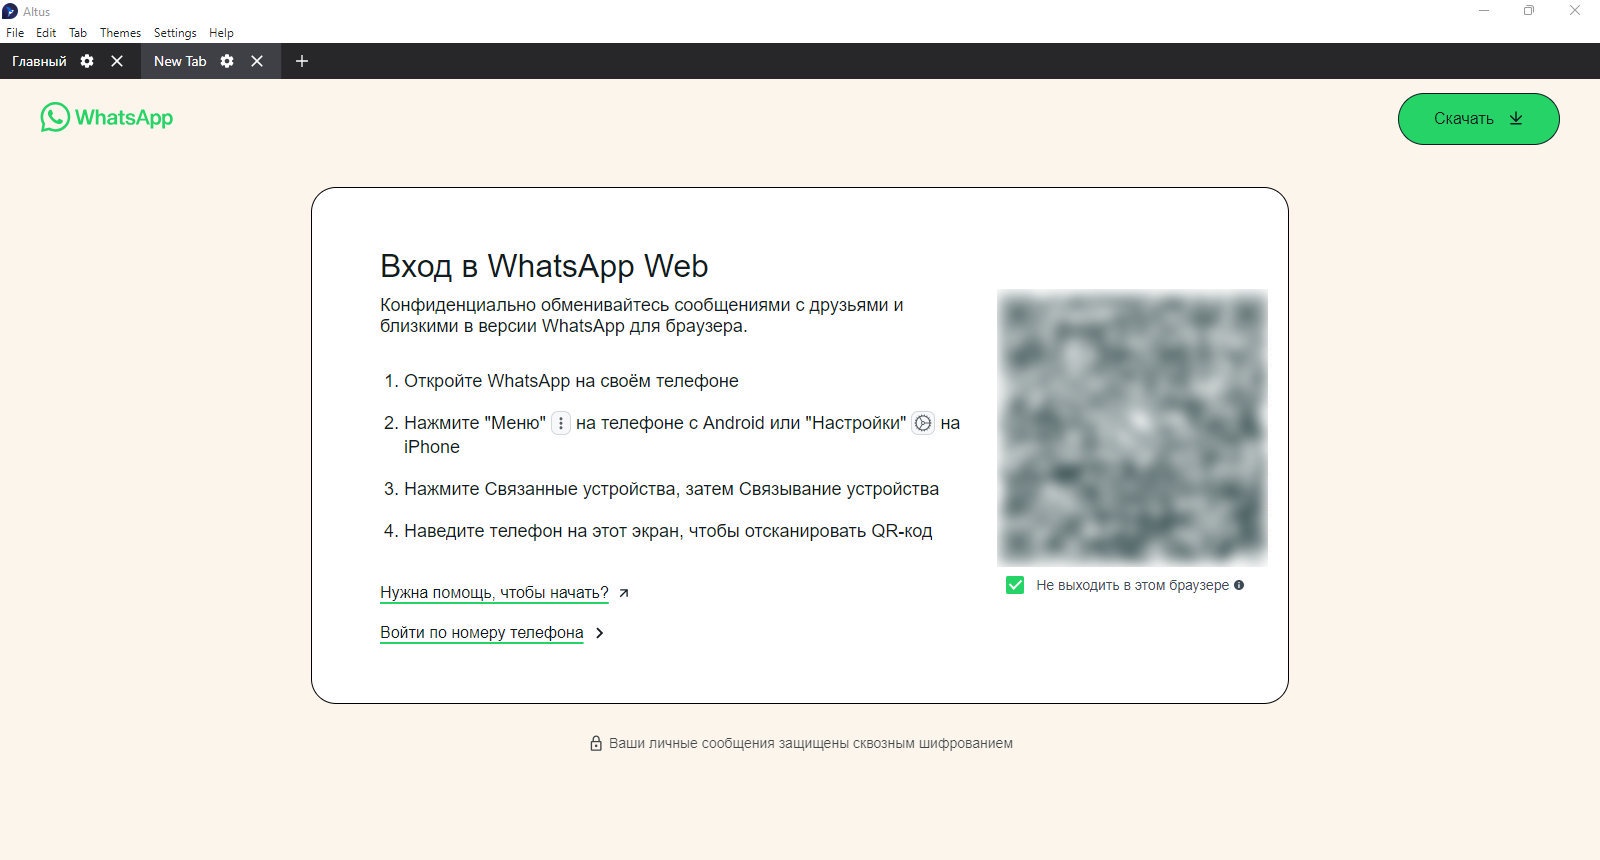Click the info icon beside stay-signed-in option
Screen dimensions: 1600x860
1239,585
